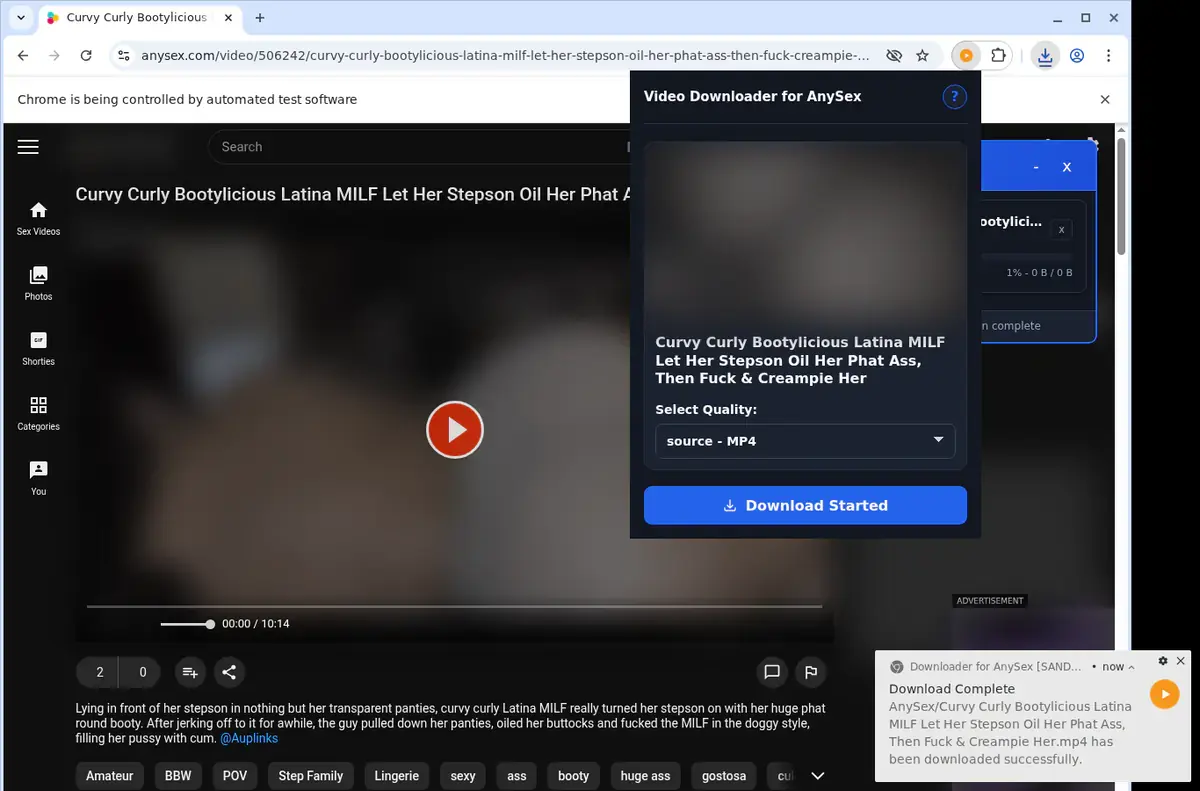The height and width of the screenshot is (791, 1200).
Task: Click the browser address bar URL
Action: pyautogui.click(x=505, y=56)
